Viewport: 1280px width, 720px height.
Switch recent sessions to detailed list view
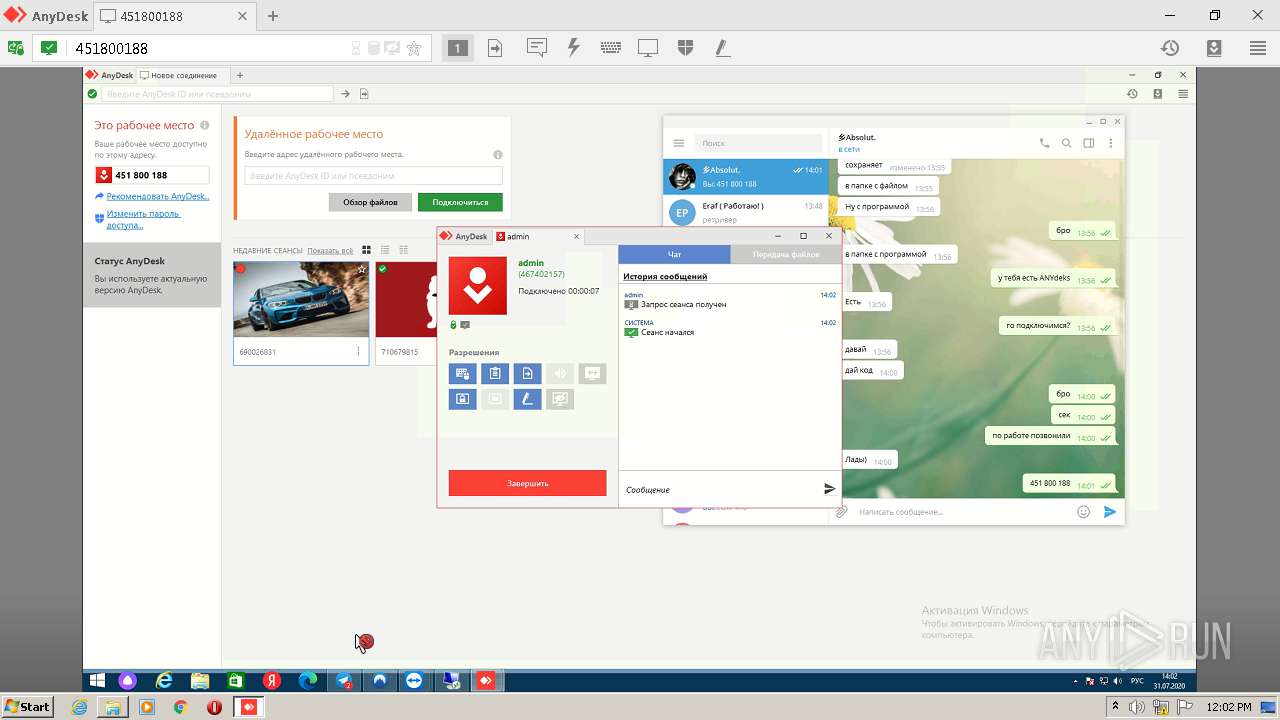click(403, 250)
